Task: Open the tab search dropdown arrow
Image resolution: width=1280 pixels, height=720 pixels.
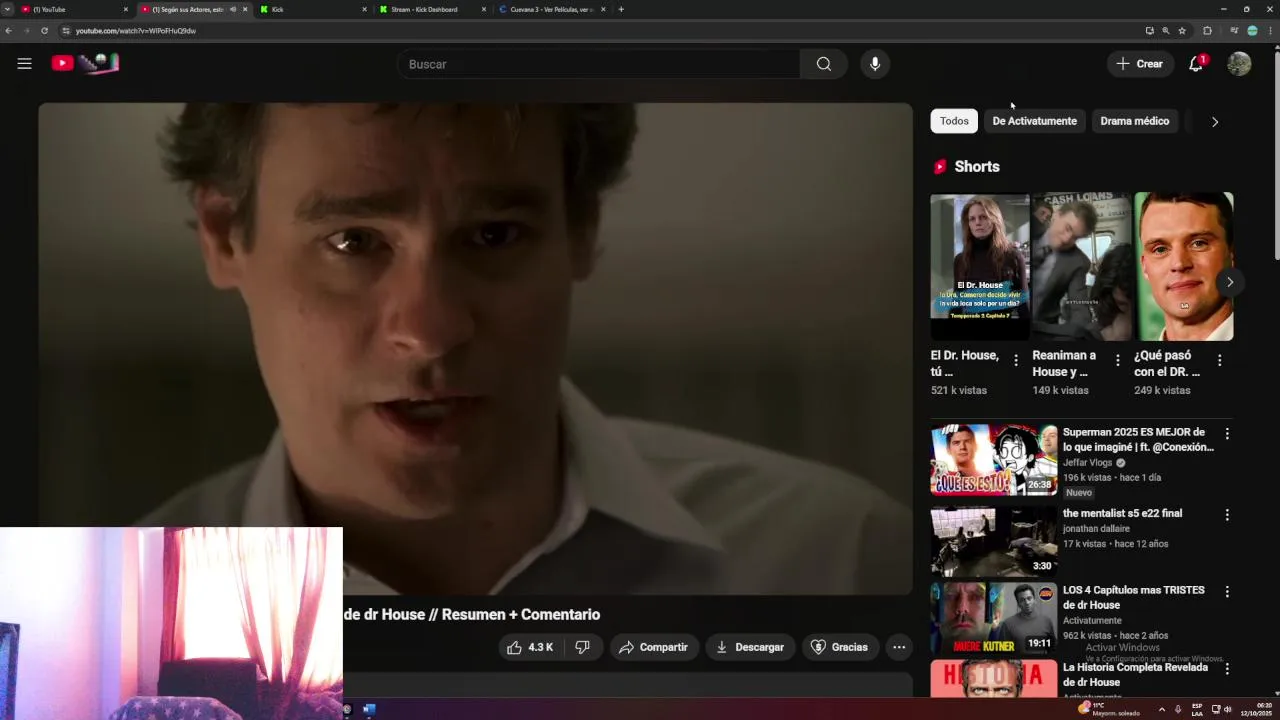Action: (x=7, y=9)
